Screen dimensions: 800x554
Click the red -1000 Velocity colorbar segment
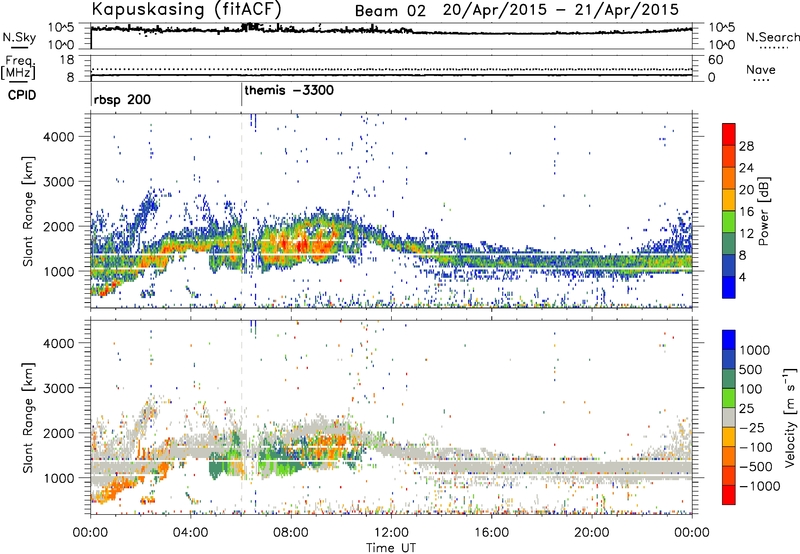(x=729, y=495)
